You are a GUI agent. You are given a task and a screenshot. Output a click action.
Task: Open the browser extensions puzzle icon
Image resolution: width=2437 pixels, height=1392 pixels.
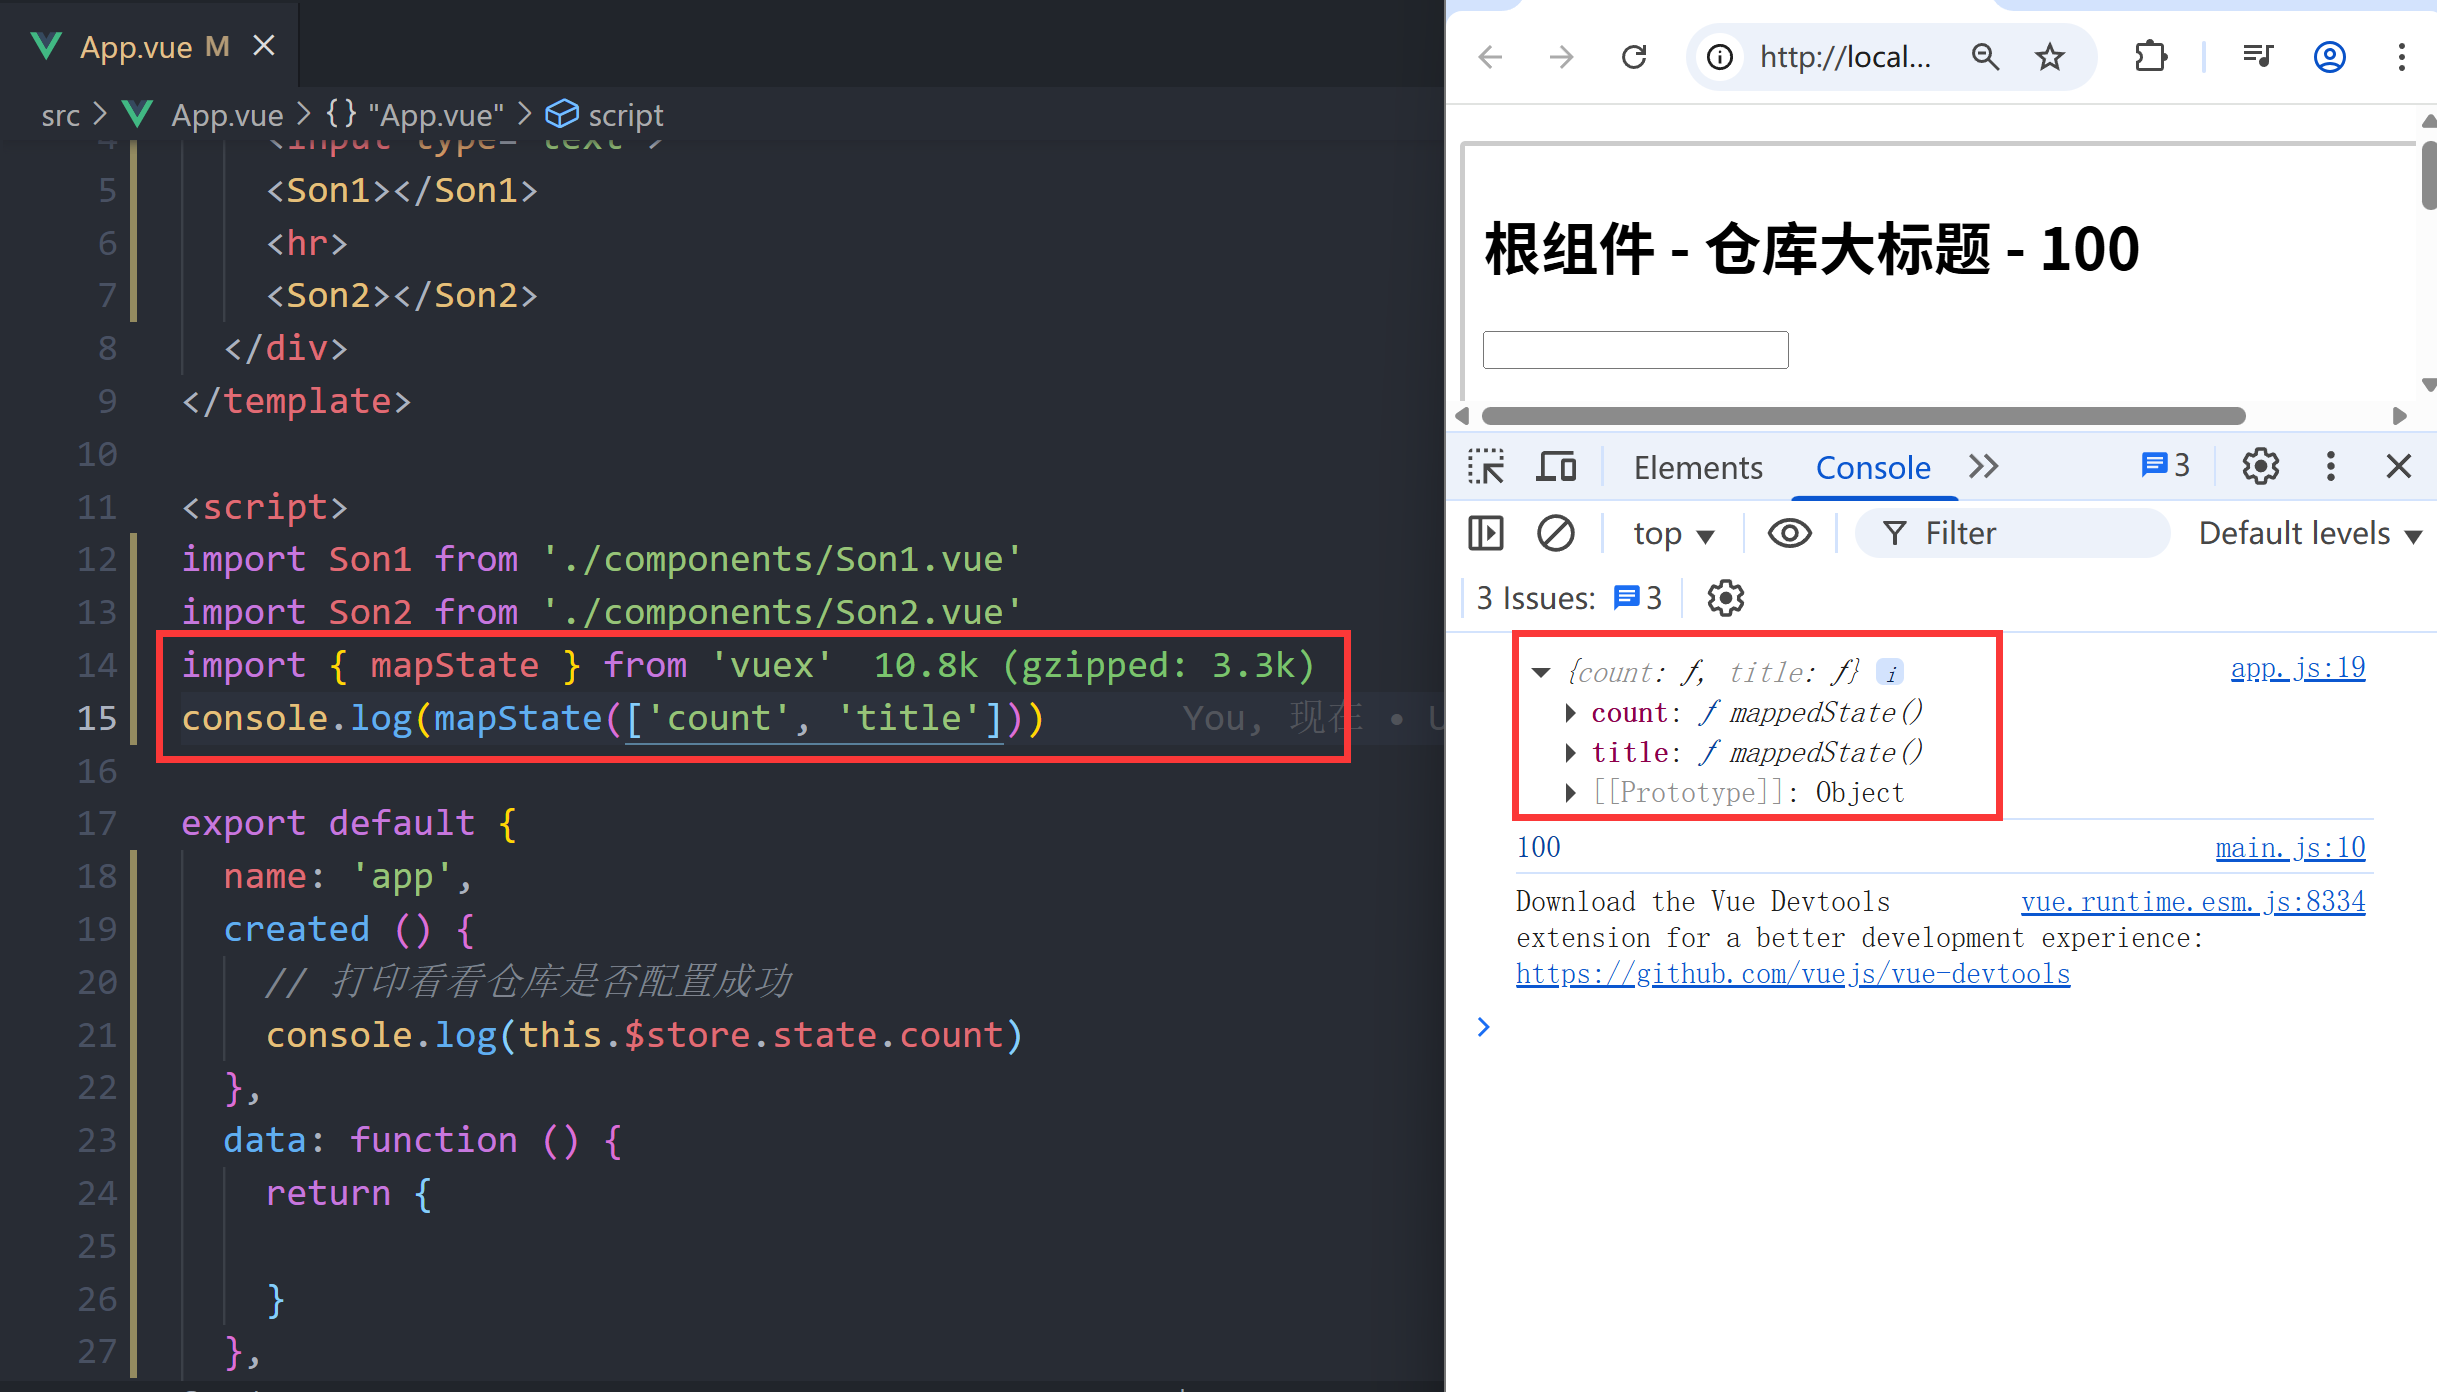click(x=2151, y=57)
